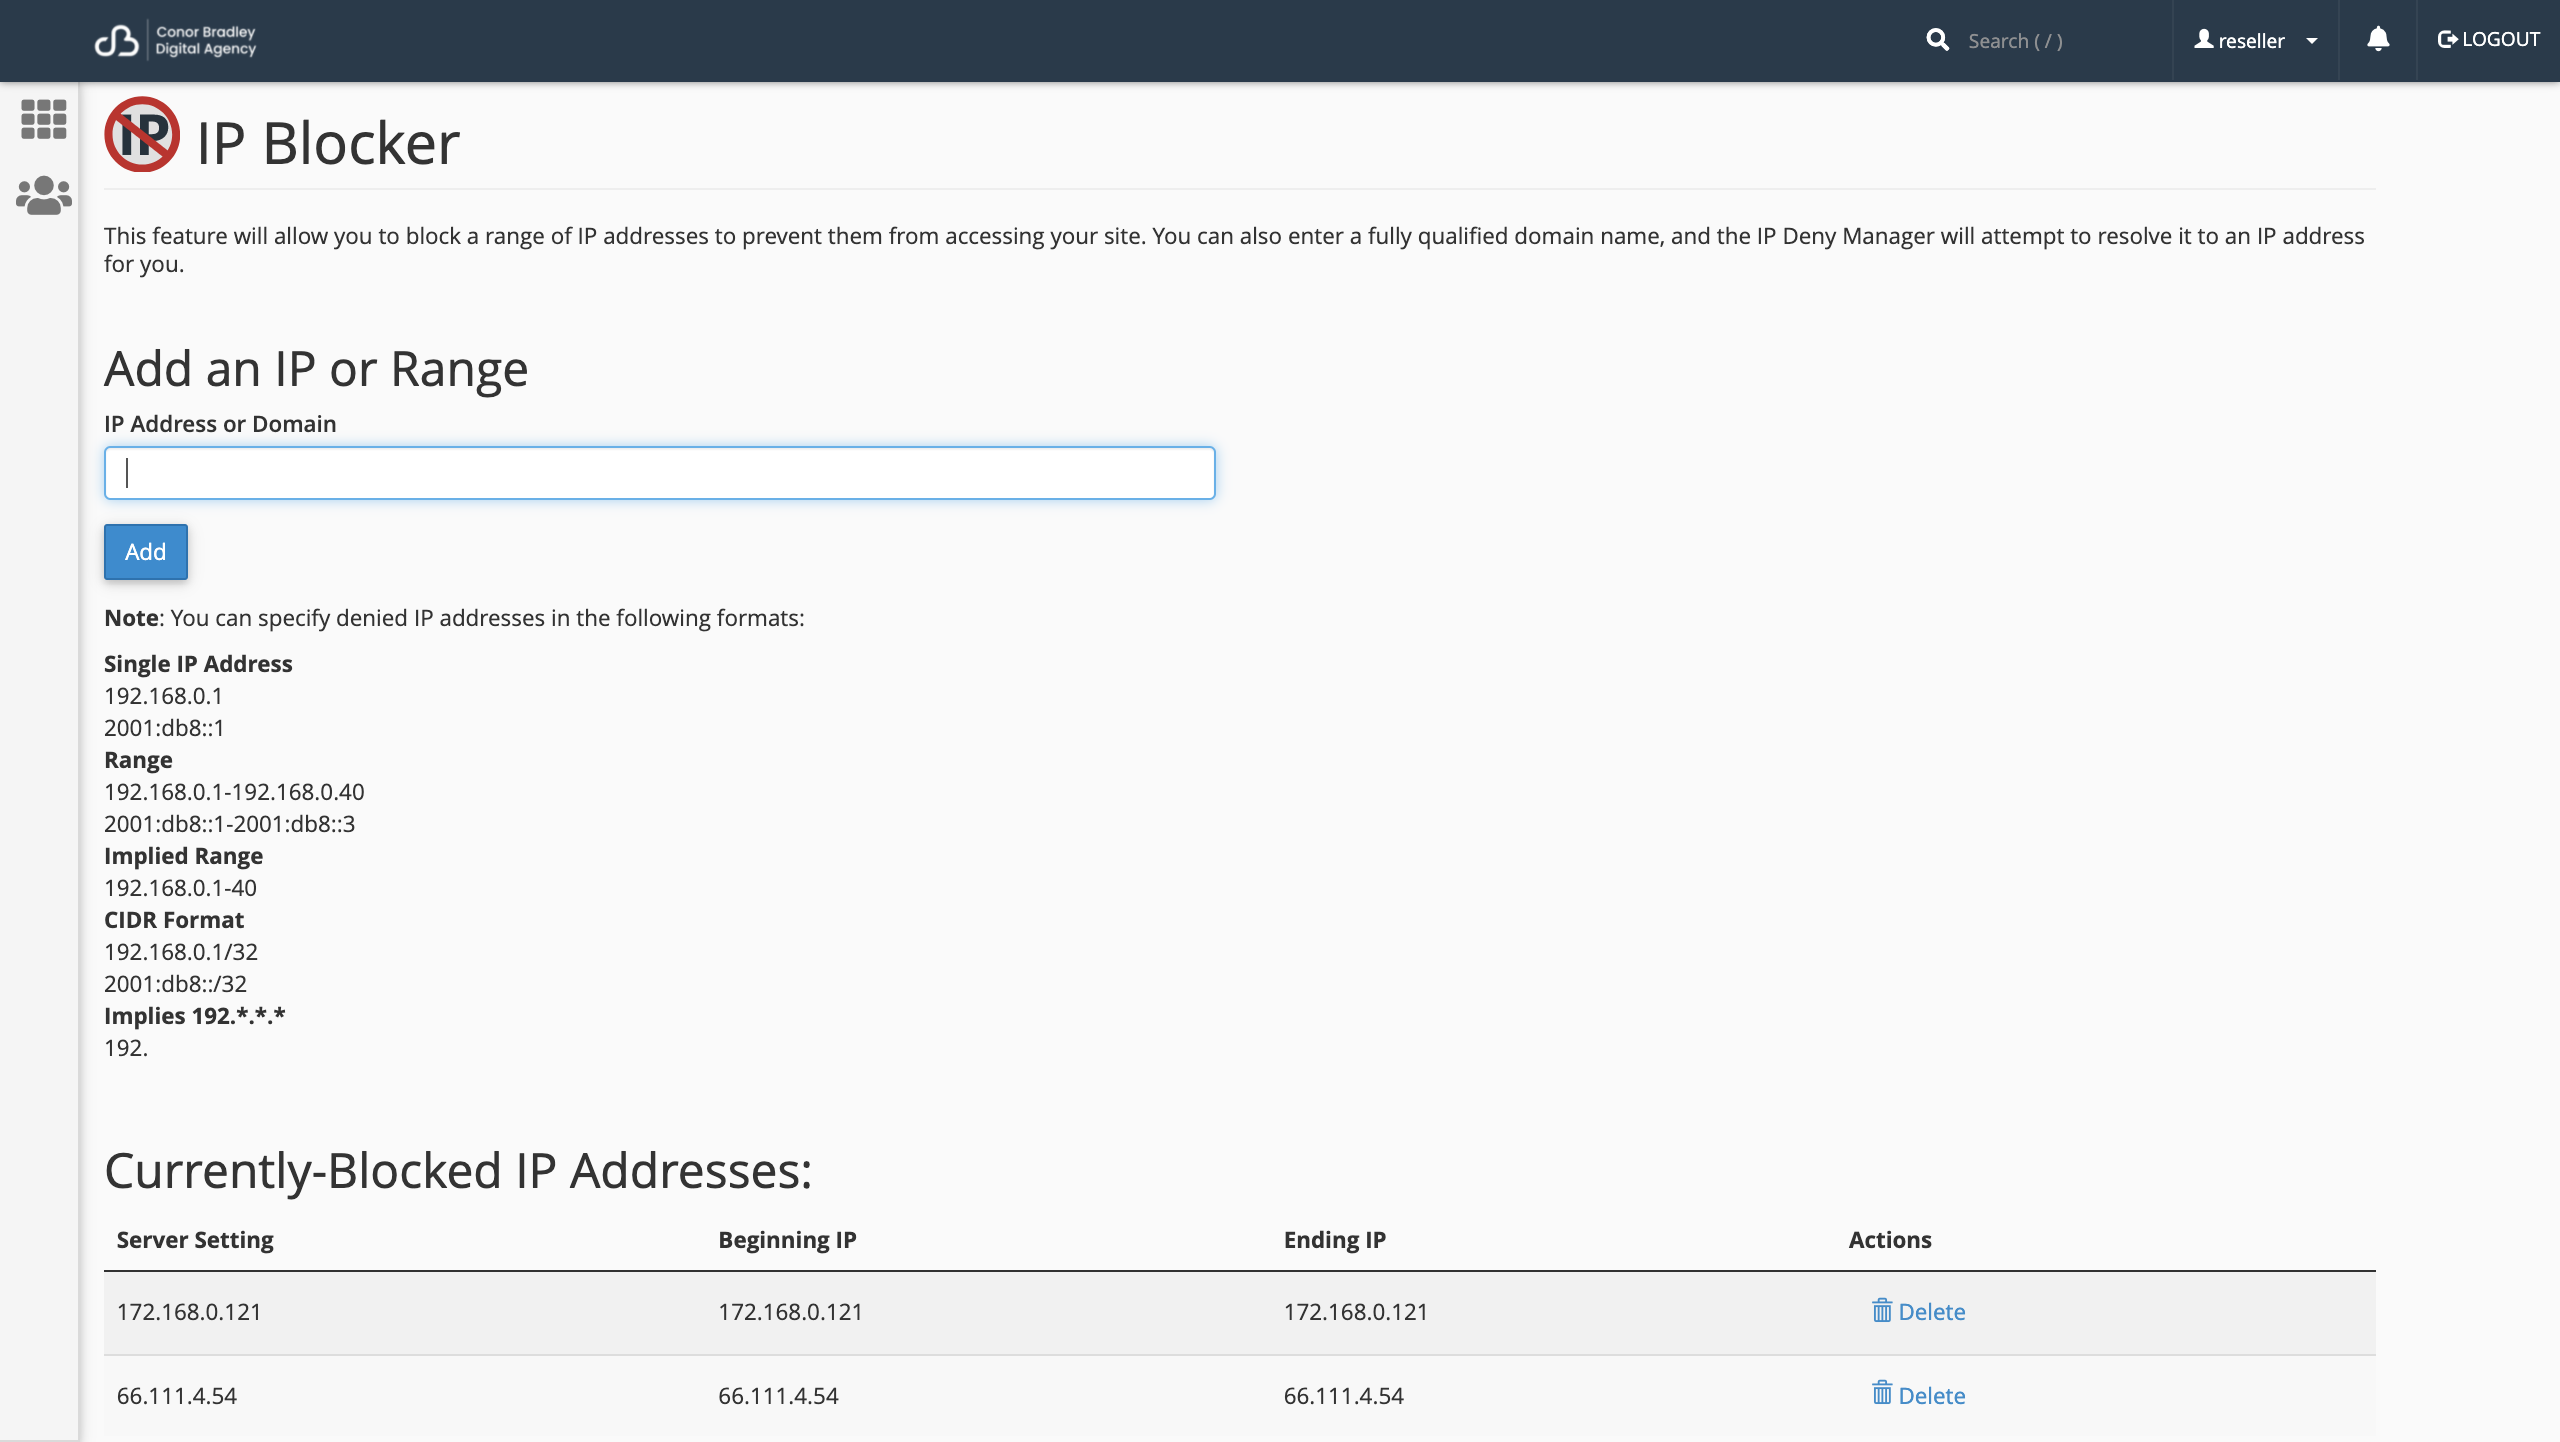Click Server Setting cell 172.168.0.121

[189, 1311]
